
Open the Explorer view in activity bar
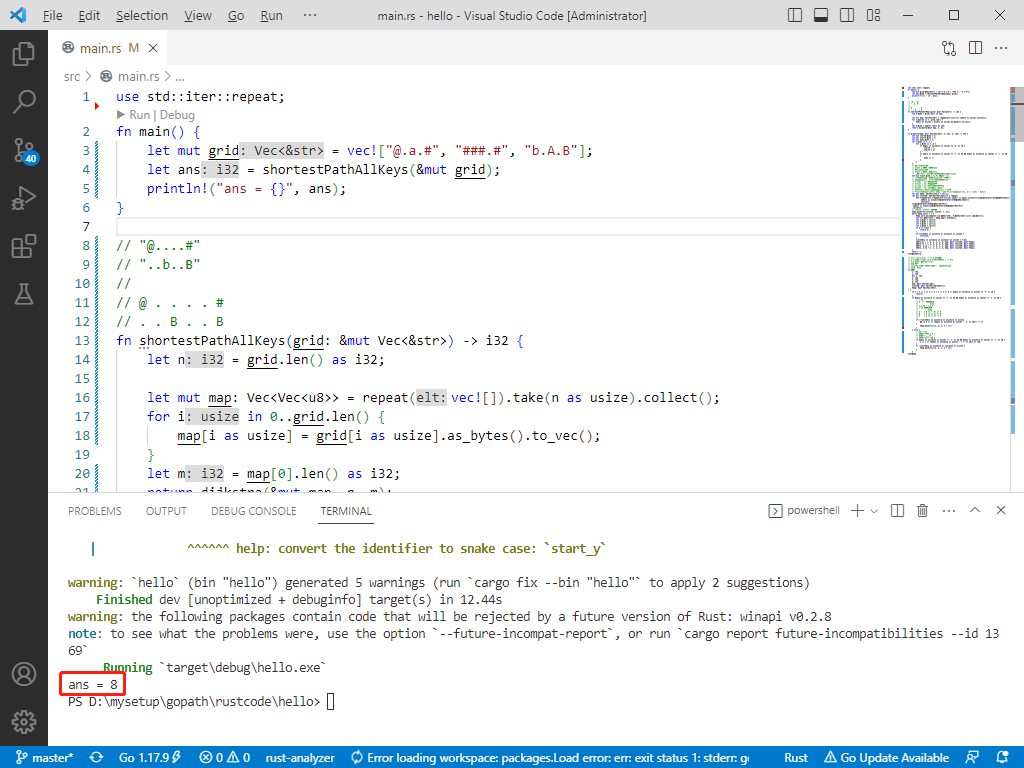coord(24,54)
